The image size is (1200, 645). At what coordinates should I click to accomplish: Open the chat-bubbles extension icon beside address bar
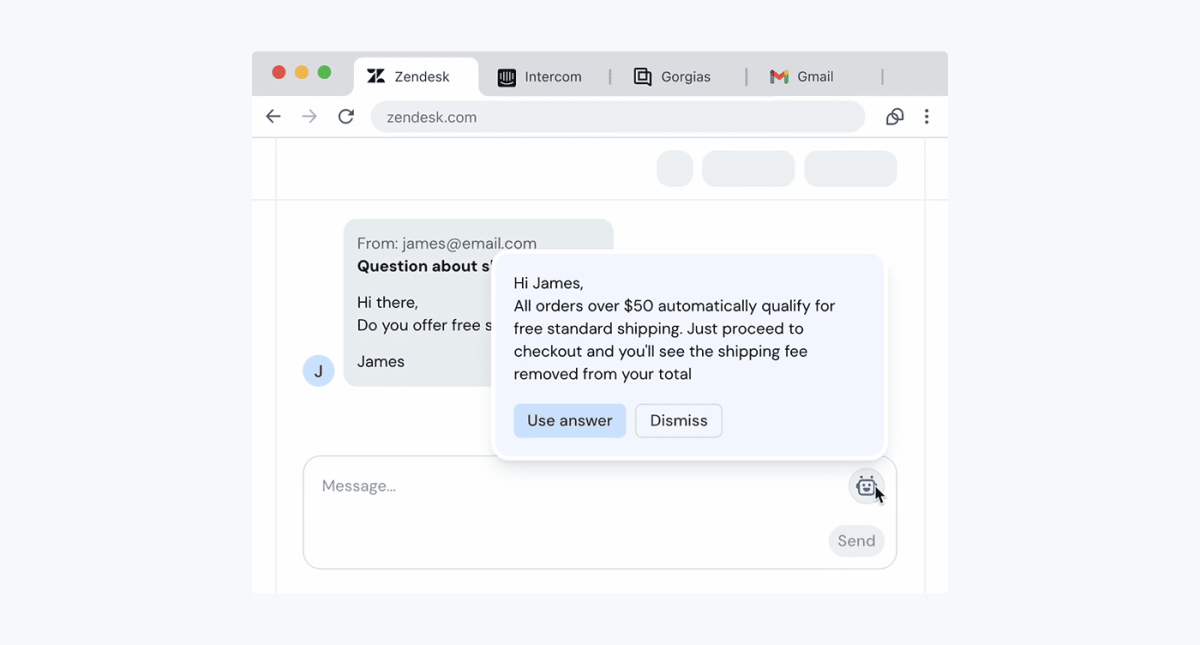(x=894, y=116)
